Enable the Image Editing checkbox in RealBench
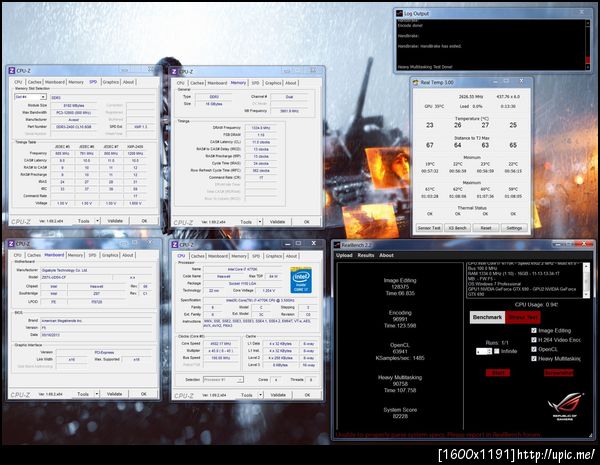600x465 pixels. (534, 330)
